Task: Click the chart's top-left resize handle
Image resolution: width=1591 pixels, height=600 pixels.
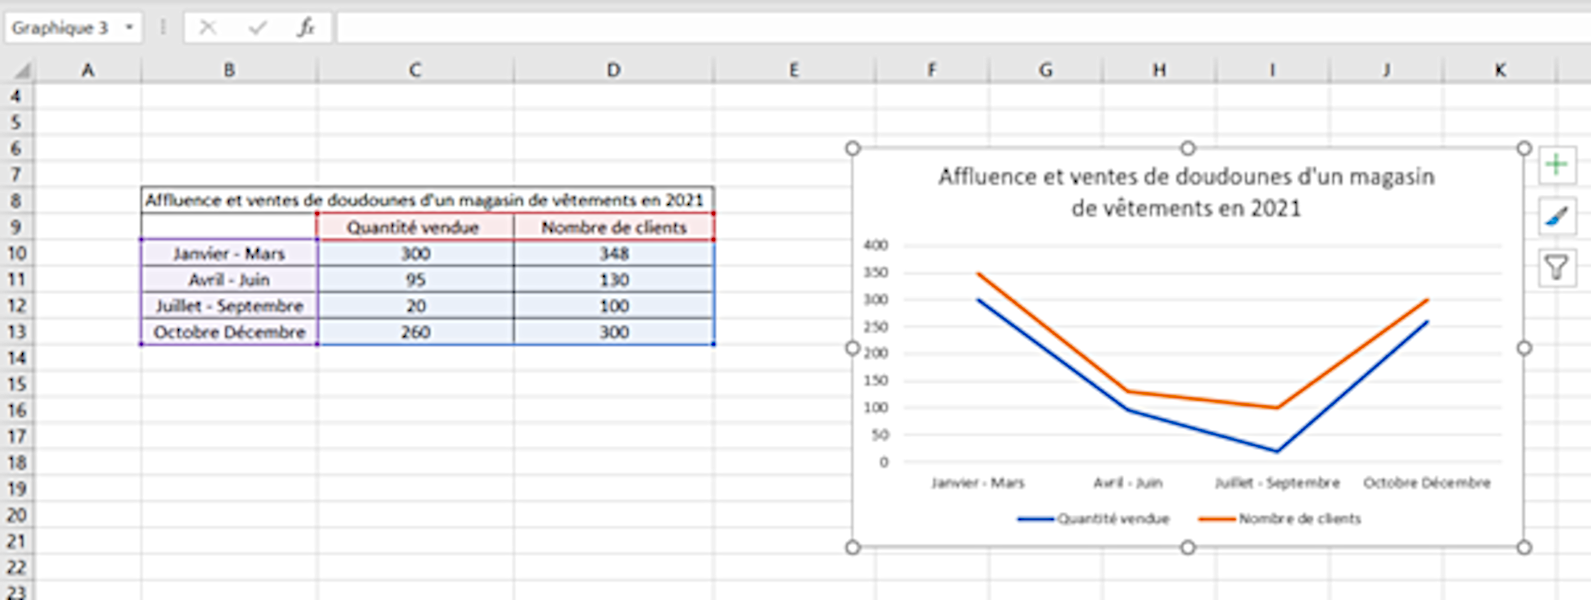Action: pos(853,148)
